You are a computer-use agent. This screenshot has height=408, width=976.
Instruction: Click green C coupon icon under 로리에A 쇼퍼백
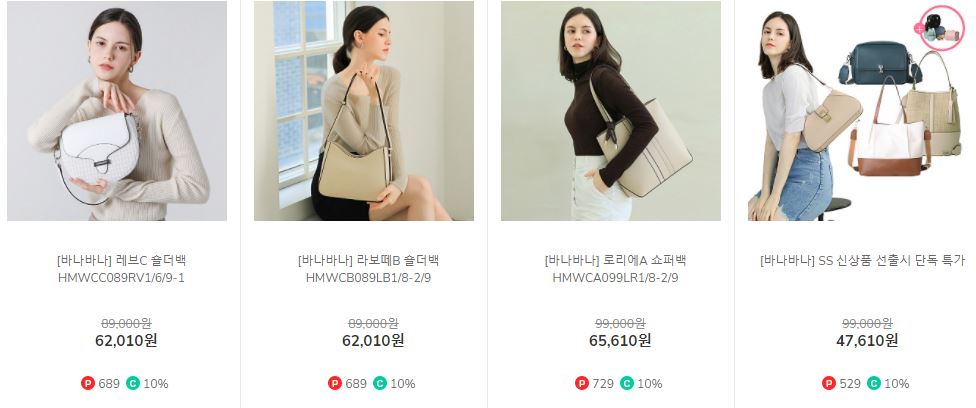tap(627, 383)
